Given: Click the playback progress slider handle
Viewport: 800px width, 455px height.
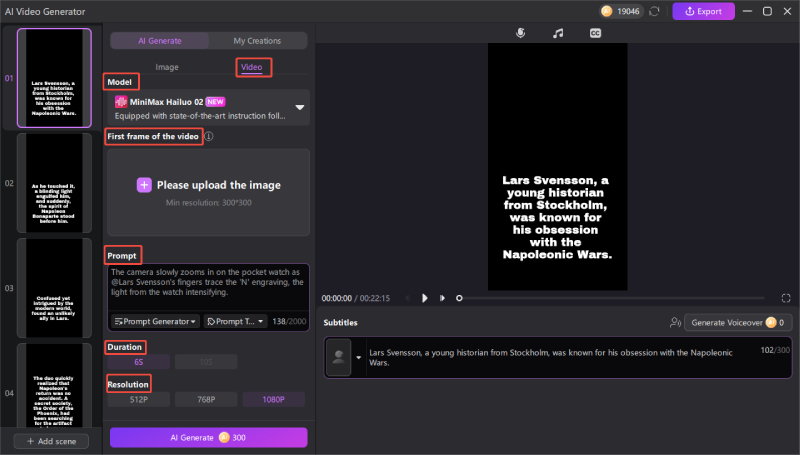Looking at the screenshot, I should (459, 298).
